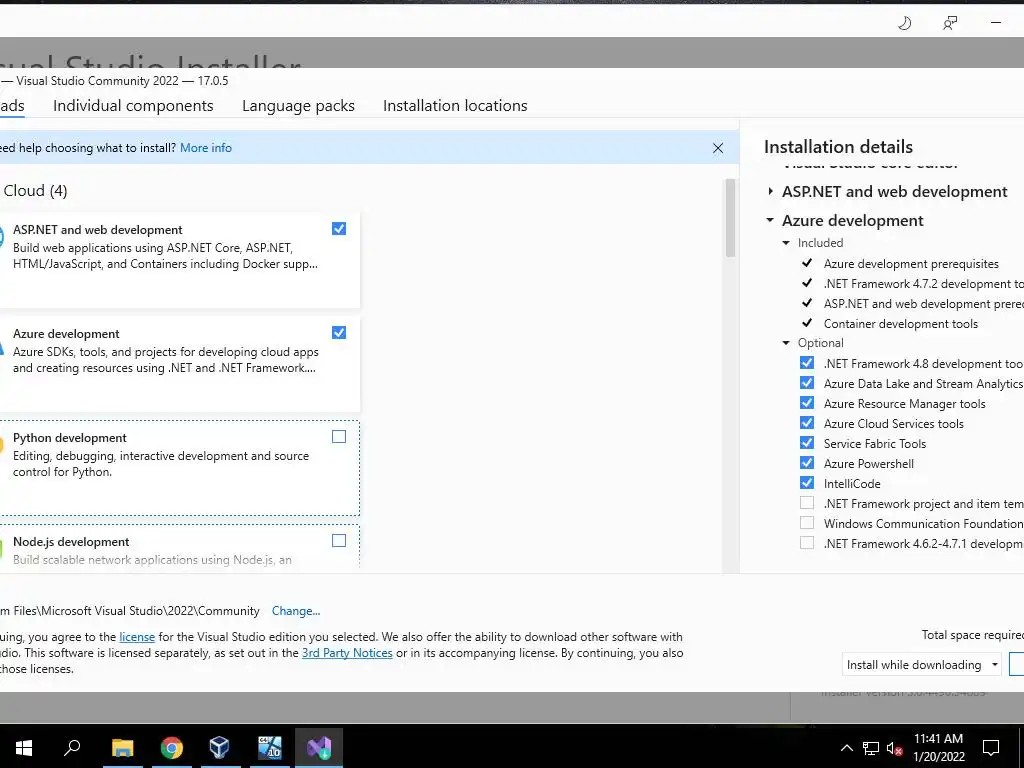Show hidden system tray icons
Image resolution: width=1024 pixels, height=768 pixels.
(x=846, y=748)
